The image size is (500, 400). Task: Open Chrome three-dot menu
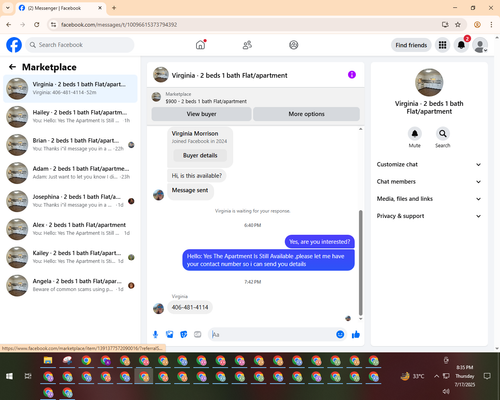tap(491, 24)
